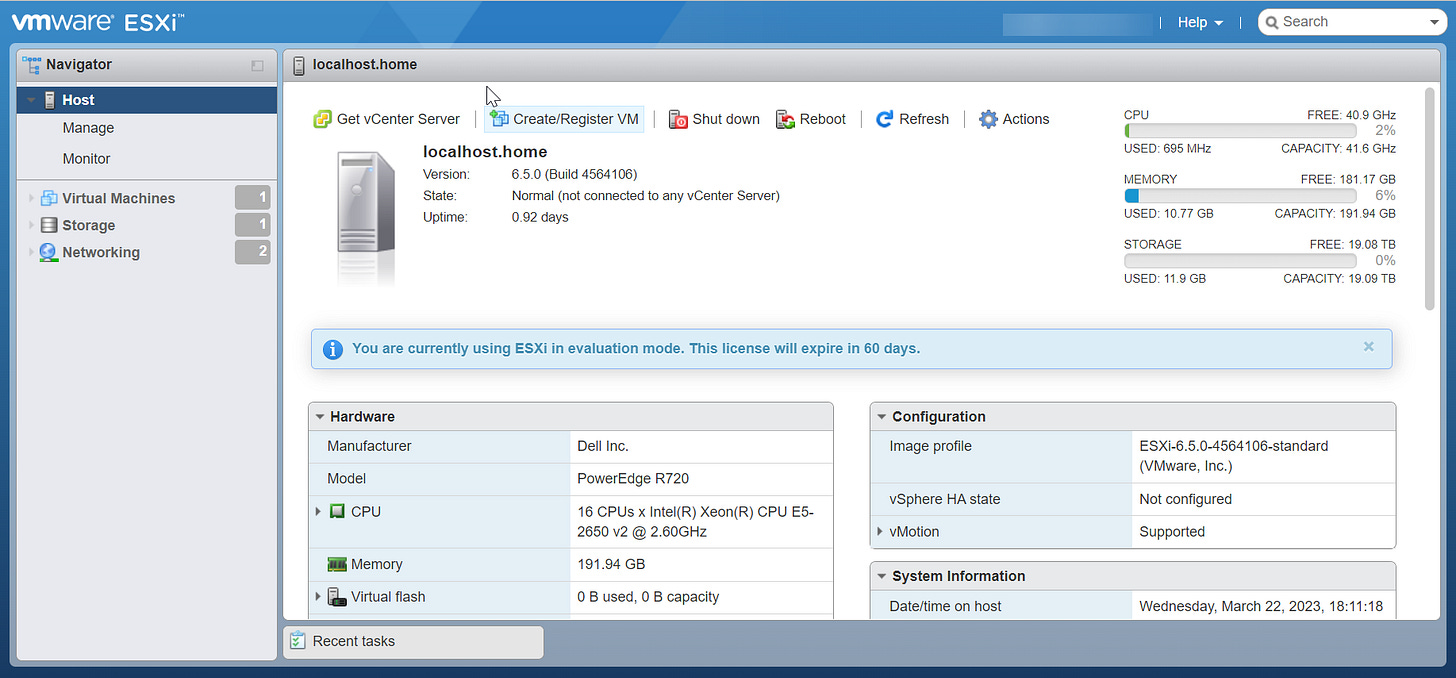The width and height of the screenshot is (1456, 678).
Task: Open the Recent tasks panel
Action: (x=414, y=641)
